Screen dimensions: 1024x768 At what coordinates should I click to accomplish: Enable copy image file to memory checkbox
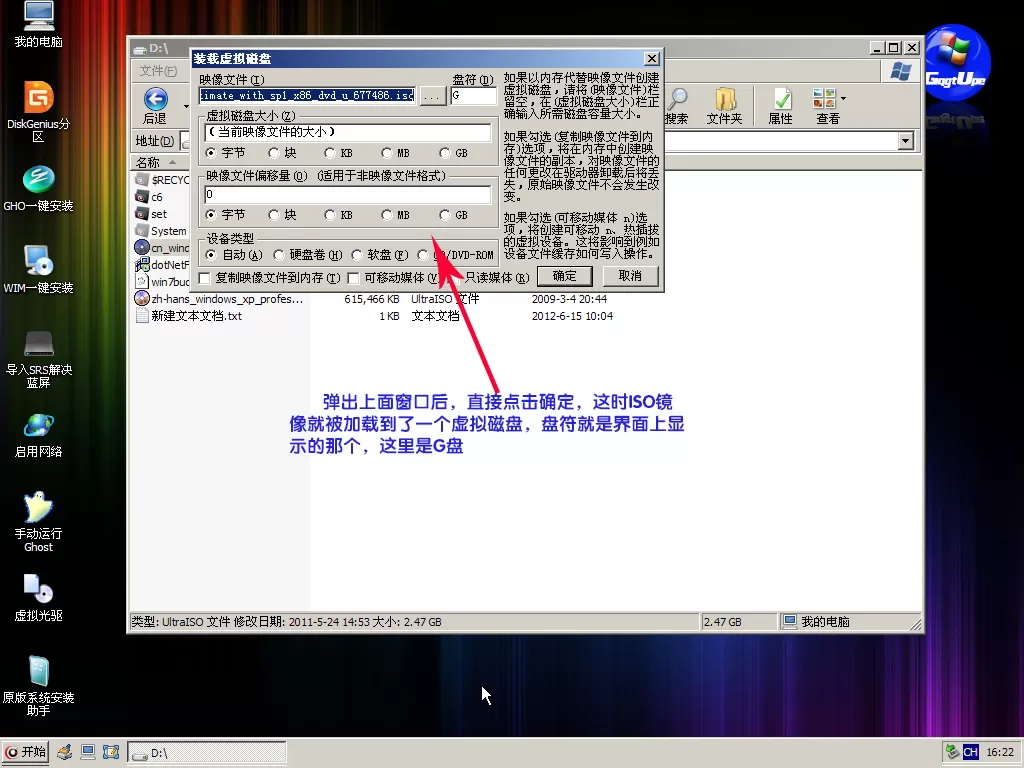pyautogui.click(x=205, y=277)
